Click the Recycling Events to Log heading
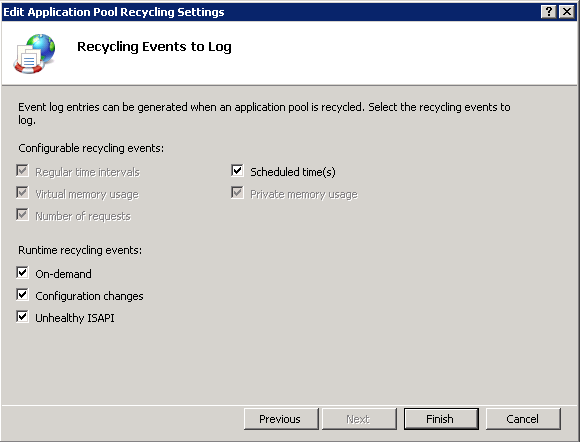Image resolution: width=580 pixels, height=442 pixels. tap(154, 47)
